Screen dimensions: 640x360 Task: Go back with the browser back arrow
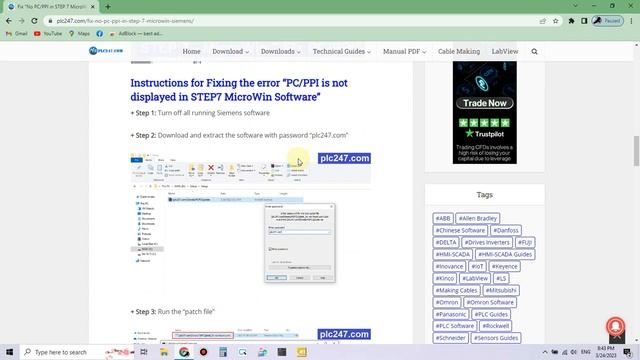tap(9, 21)
